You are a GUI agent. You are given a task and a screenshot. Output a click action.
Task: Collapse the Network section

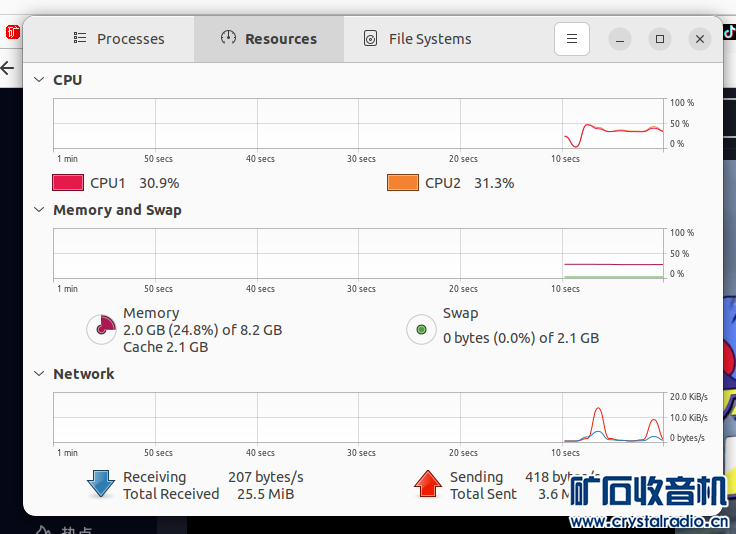[x=39, y=374]
